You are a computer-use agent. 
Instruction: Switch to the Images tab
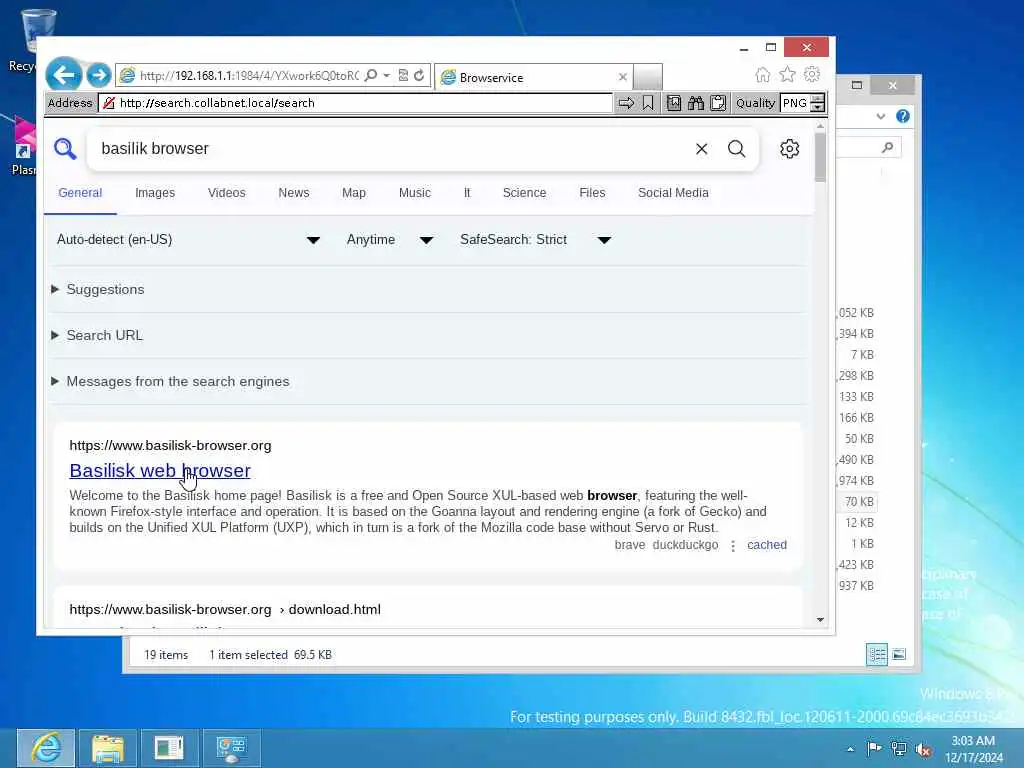(x=155, y=193)
